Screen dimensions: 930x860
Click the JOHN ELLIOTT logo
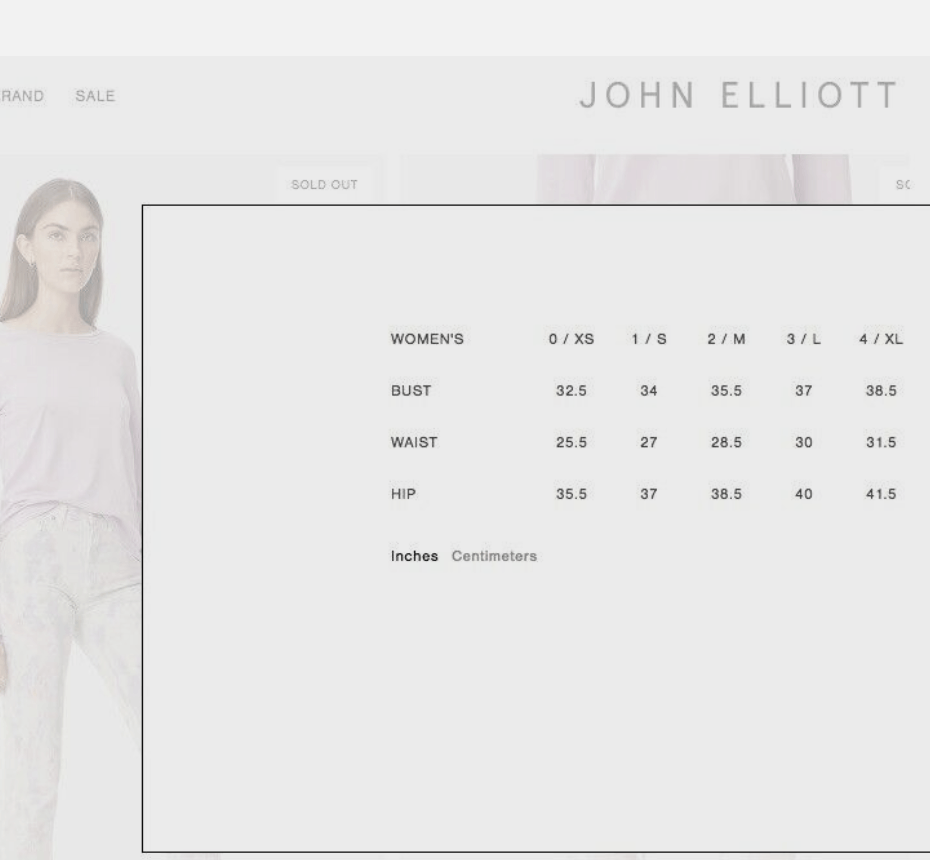point(739,95)
